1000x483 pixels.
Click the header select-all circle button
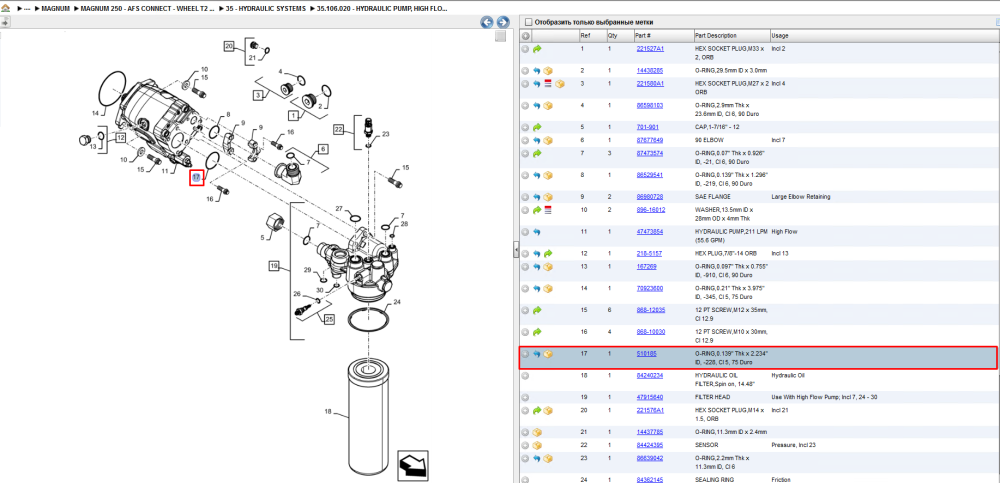(526, 36)
